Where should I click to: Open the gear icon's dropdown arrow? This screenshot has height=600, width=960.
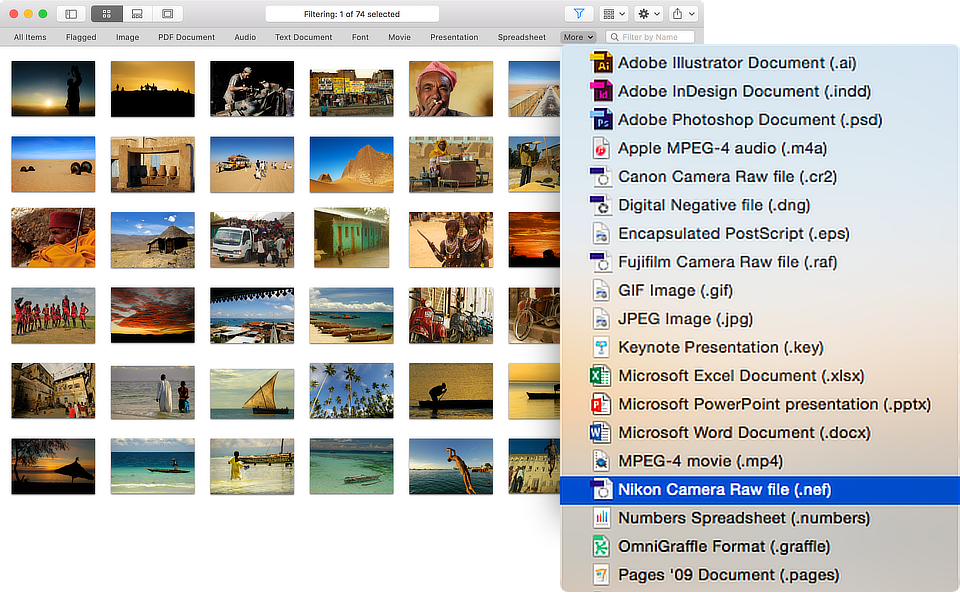(655, 13)
